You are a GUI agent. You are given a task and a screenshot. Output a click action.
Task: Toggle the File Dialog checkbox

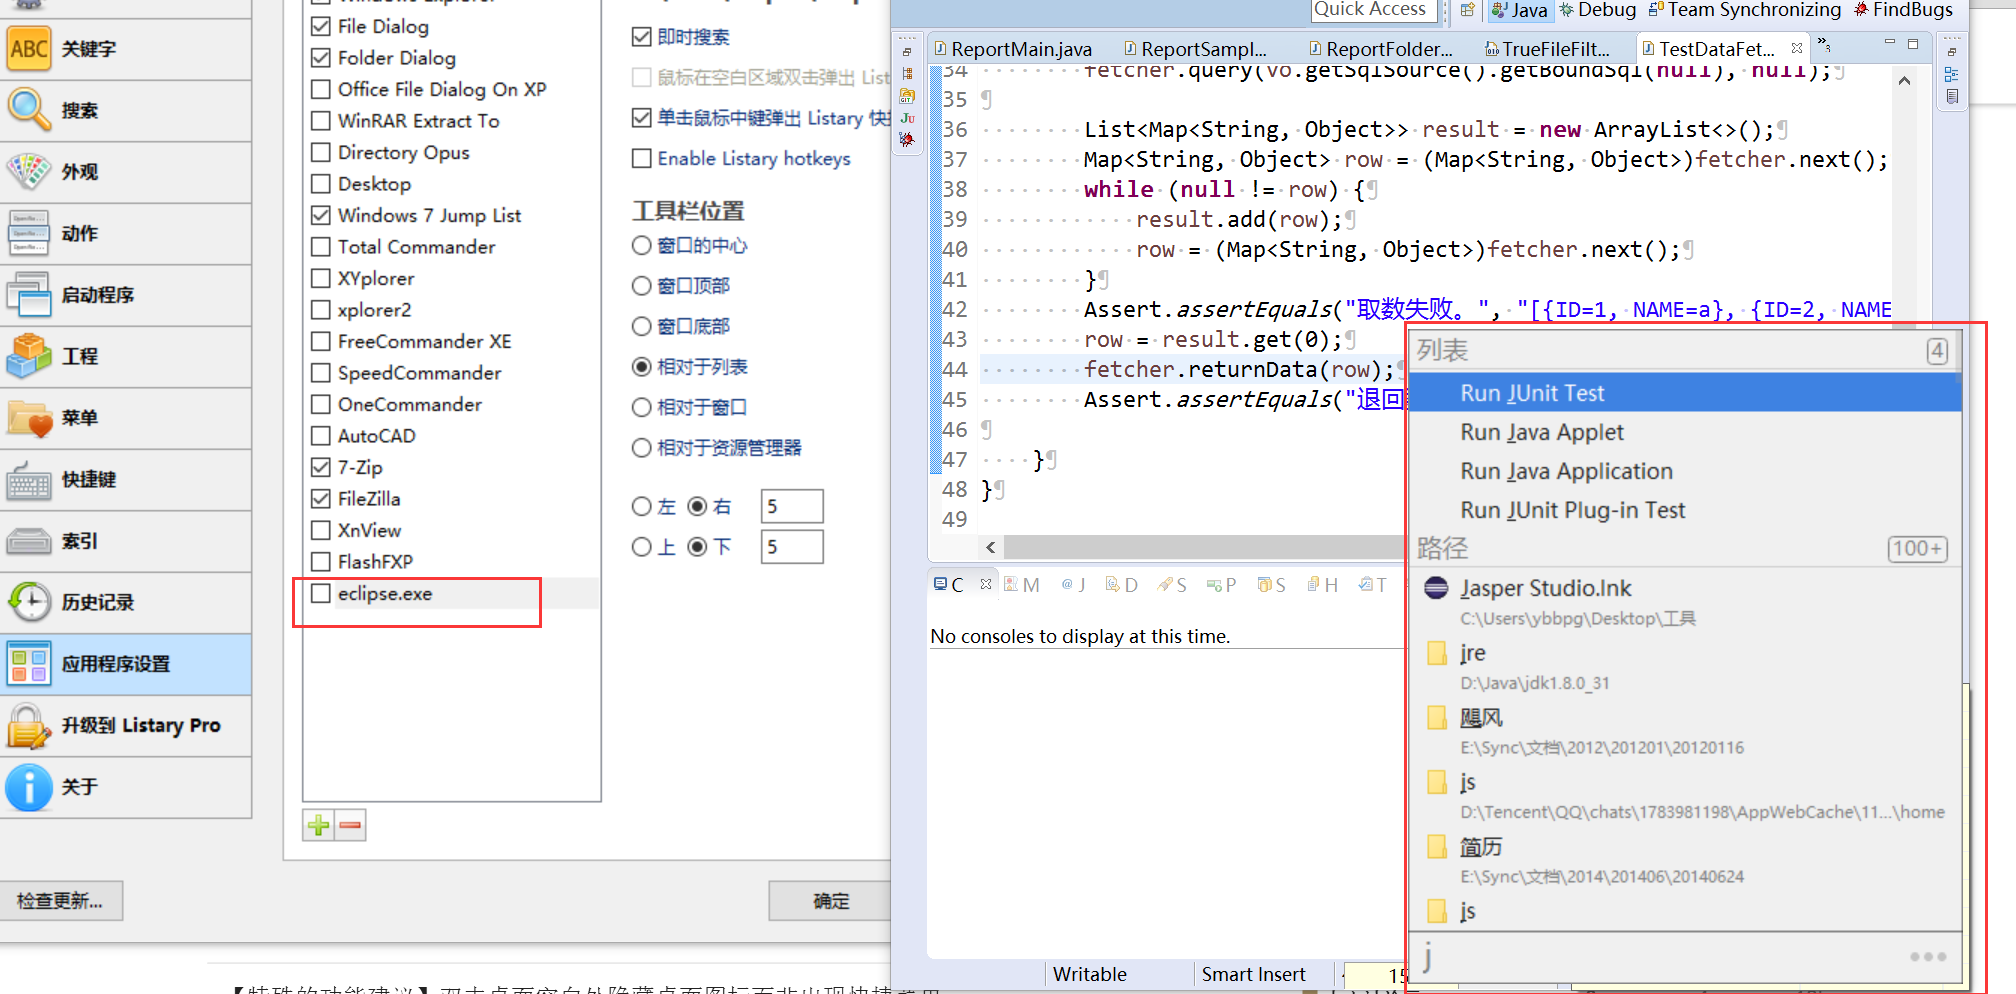(x=321, y=26)
